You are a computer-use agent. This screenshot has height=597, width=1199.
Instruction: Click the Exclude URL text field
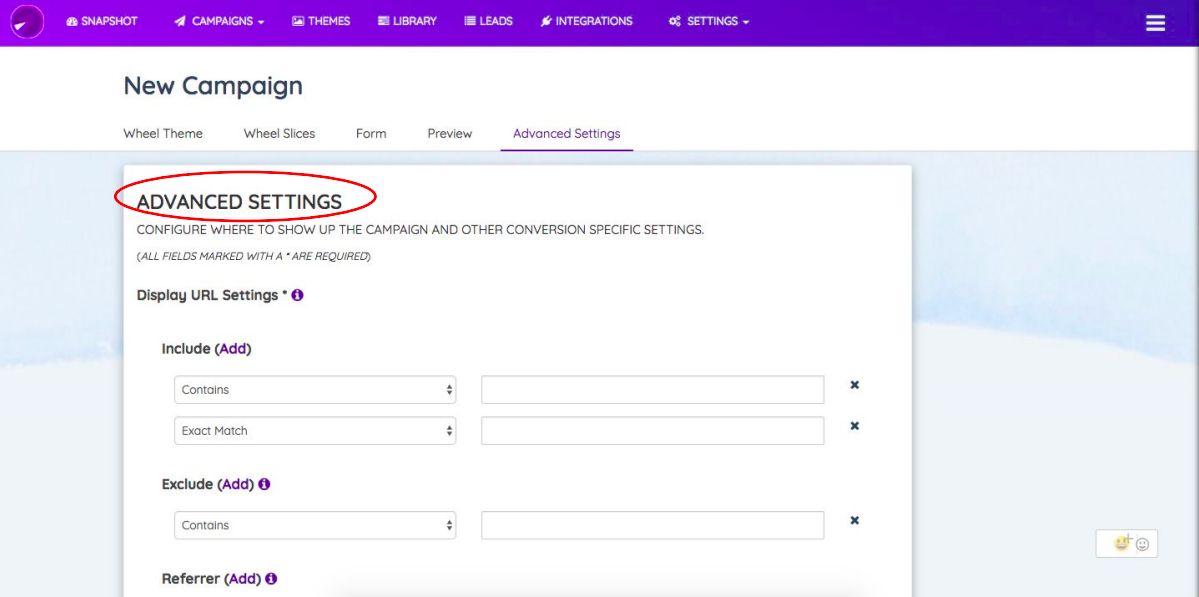tap(652, 525)
